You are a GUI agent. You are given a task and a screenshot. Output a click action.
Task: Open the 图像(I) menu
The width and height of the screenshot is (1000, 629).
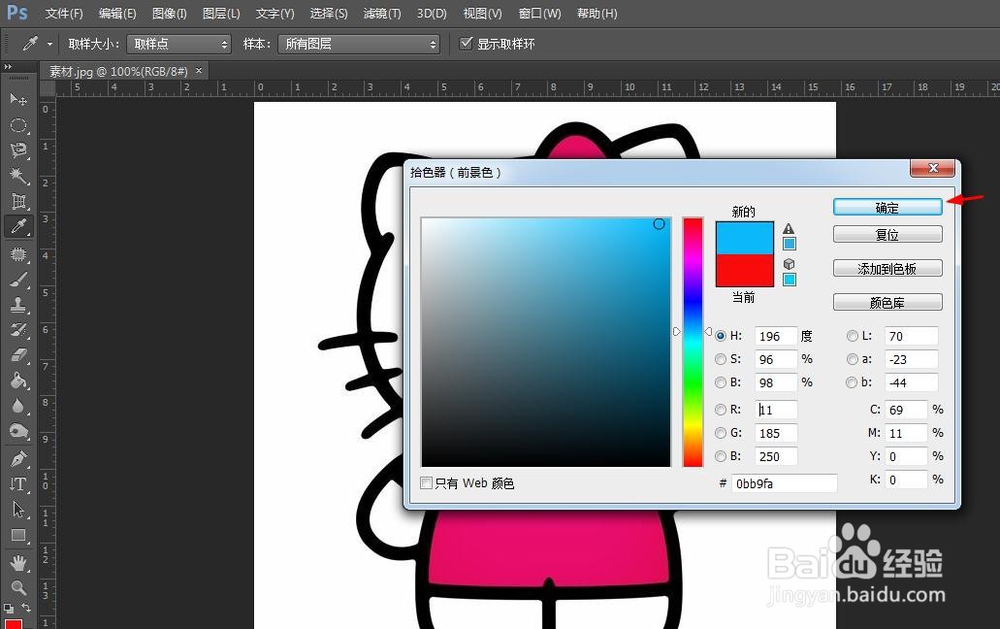[169, 13]
